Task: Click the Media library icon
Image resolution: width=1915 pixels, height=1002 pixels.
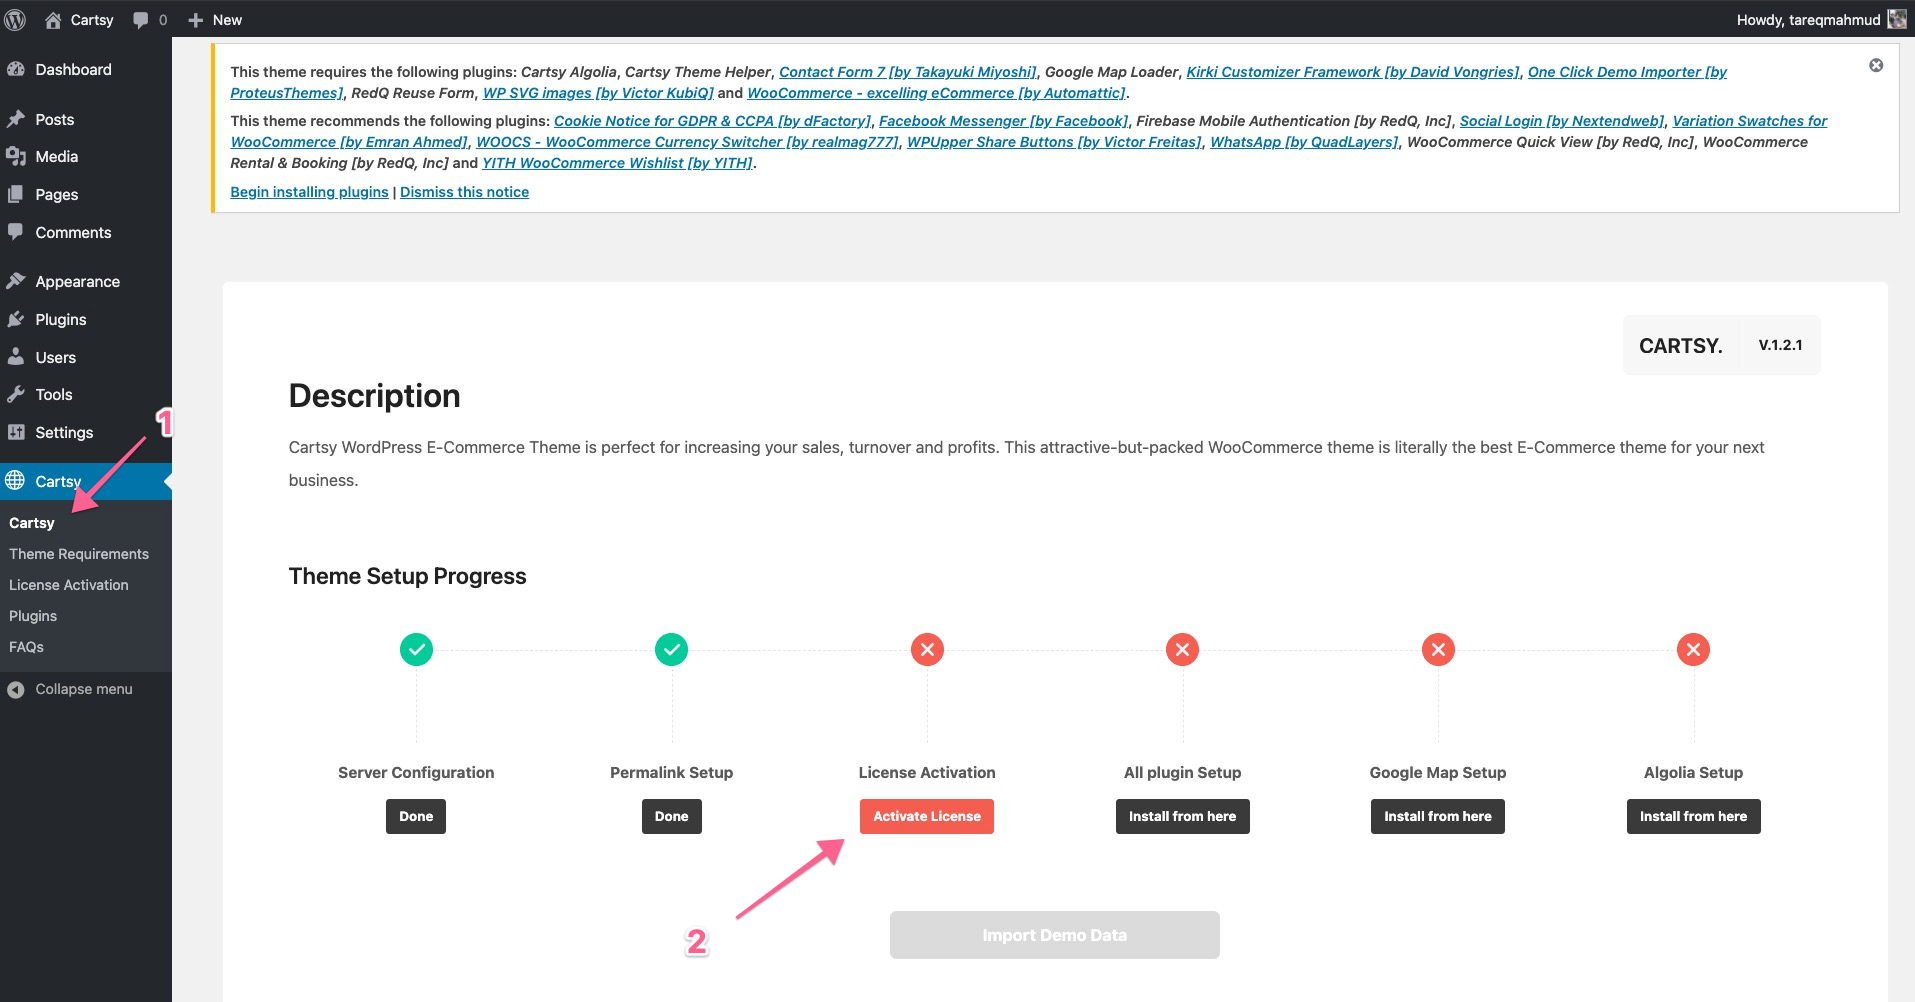Action: [x=15, y=156]
